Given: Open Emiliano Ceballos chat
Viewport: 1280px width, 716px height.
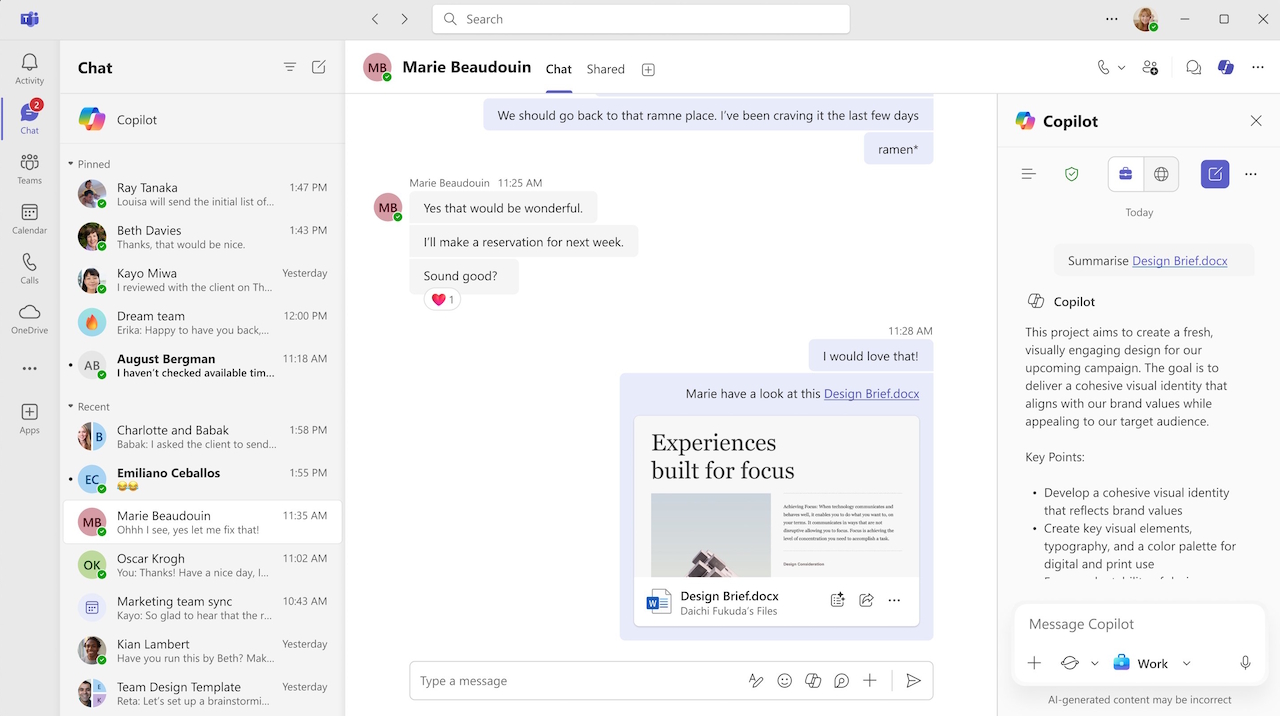Looking at the screenshot, I should pyautogui.click(x=201, y=479).
